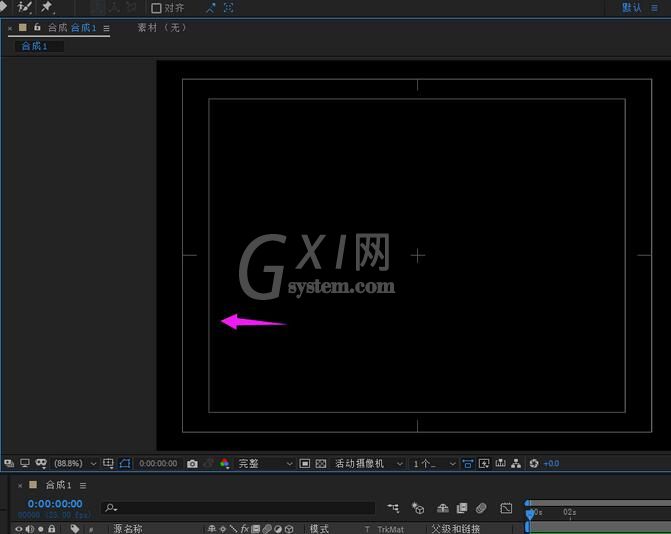The image size is (671, 534).
Task: Close the 合成1 composition viewer panel
Action: pos(10,28)
